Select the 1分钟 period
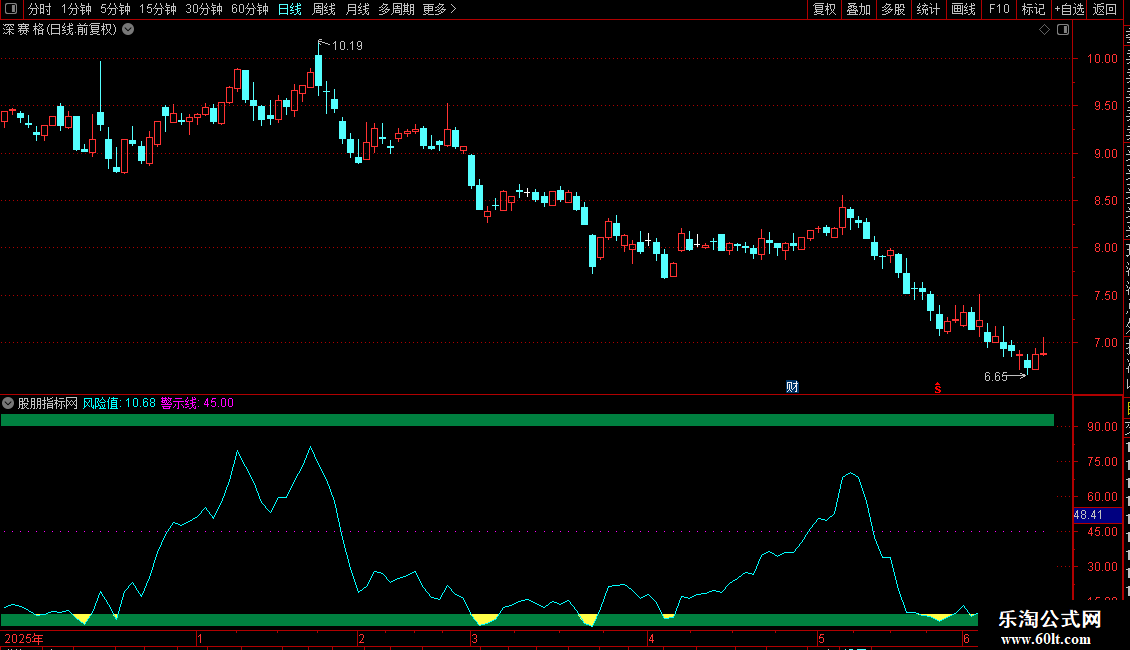This screenshot has height=650, width=1130. coord(76,9)
